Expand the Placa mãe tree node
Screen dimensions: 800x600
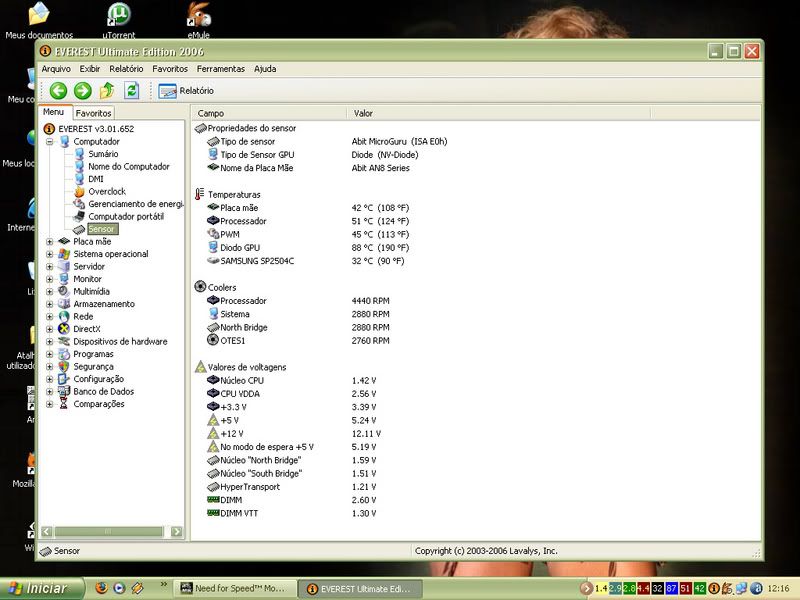(49, 241)
